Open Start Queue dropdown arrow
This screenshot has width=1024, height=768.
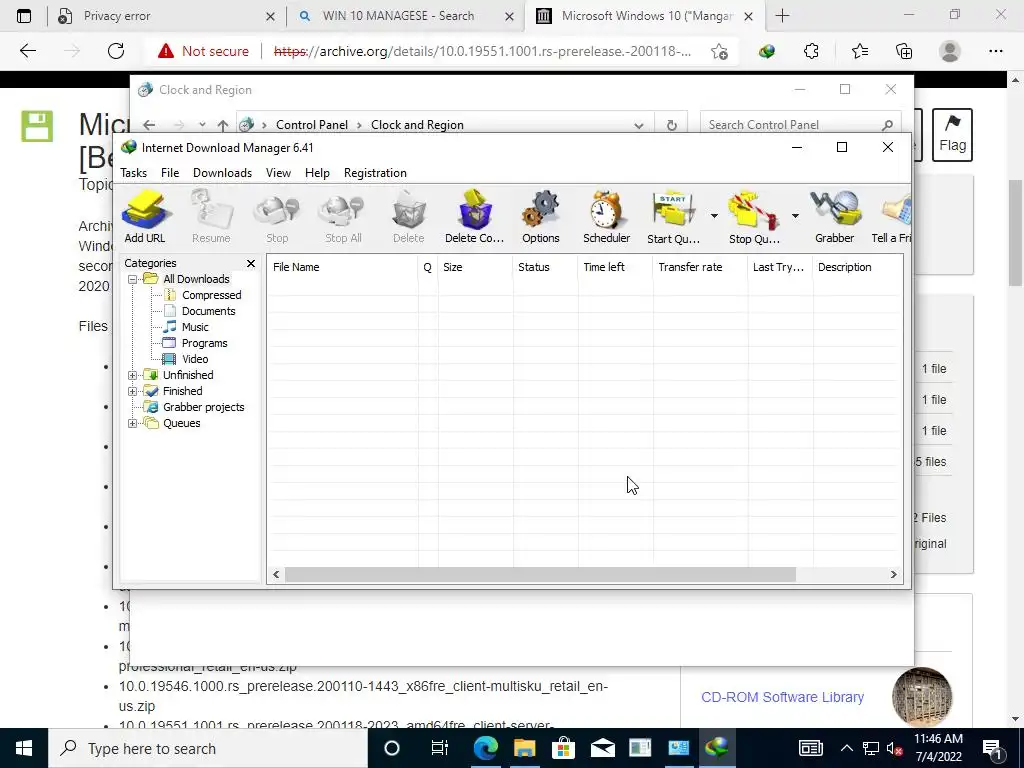714,216
